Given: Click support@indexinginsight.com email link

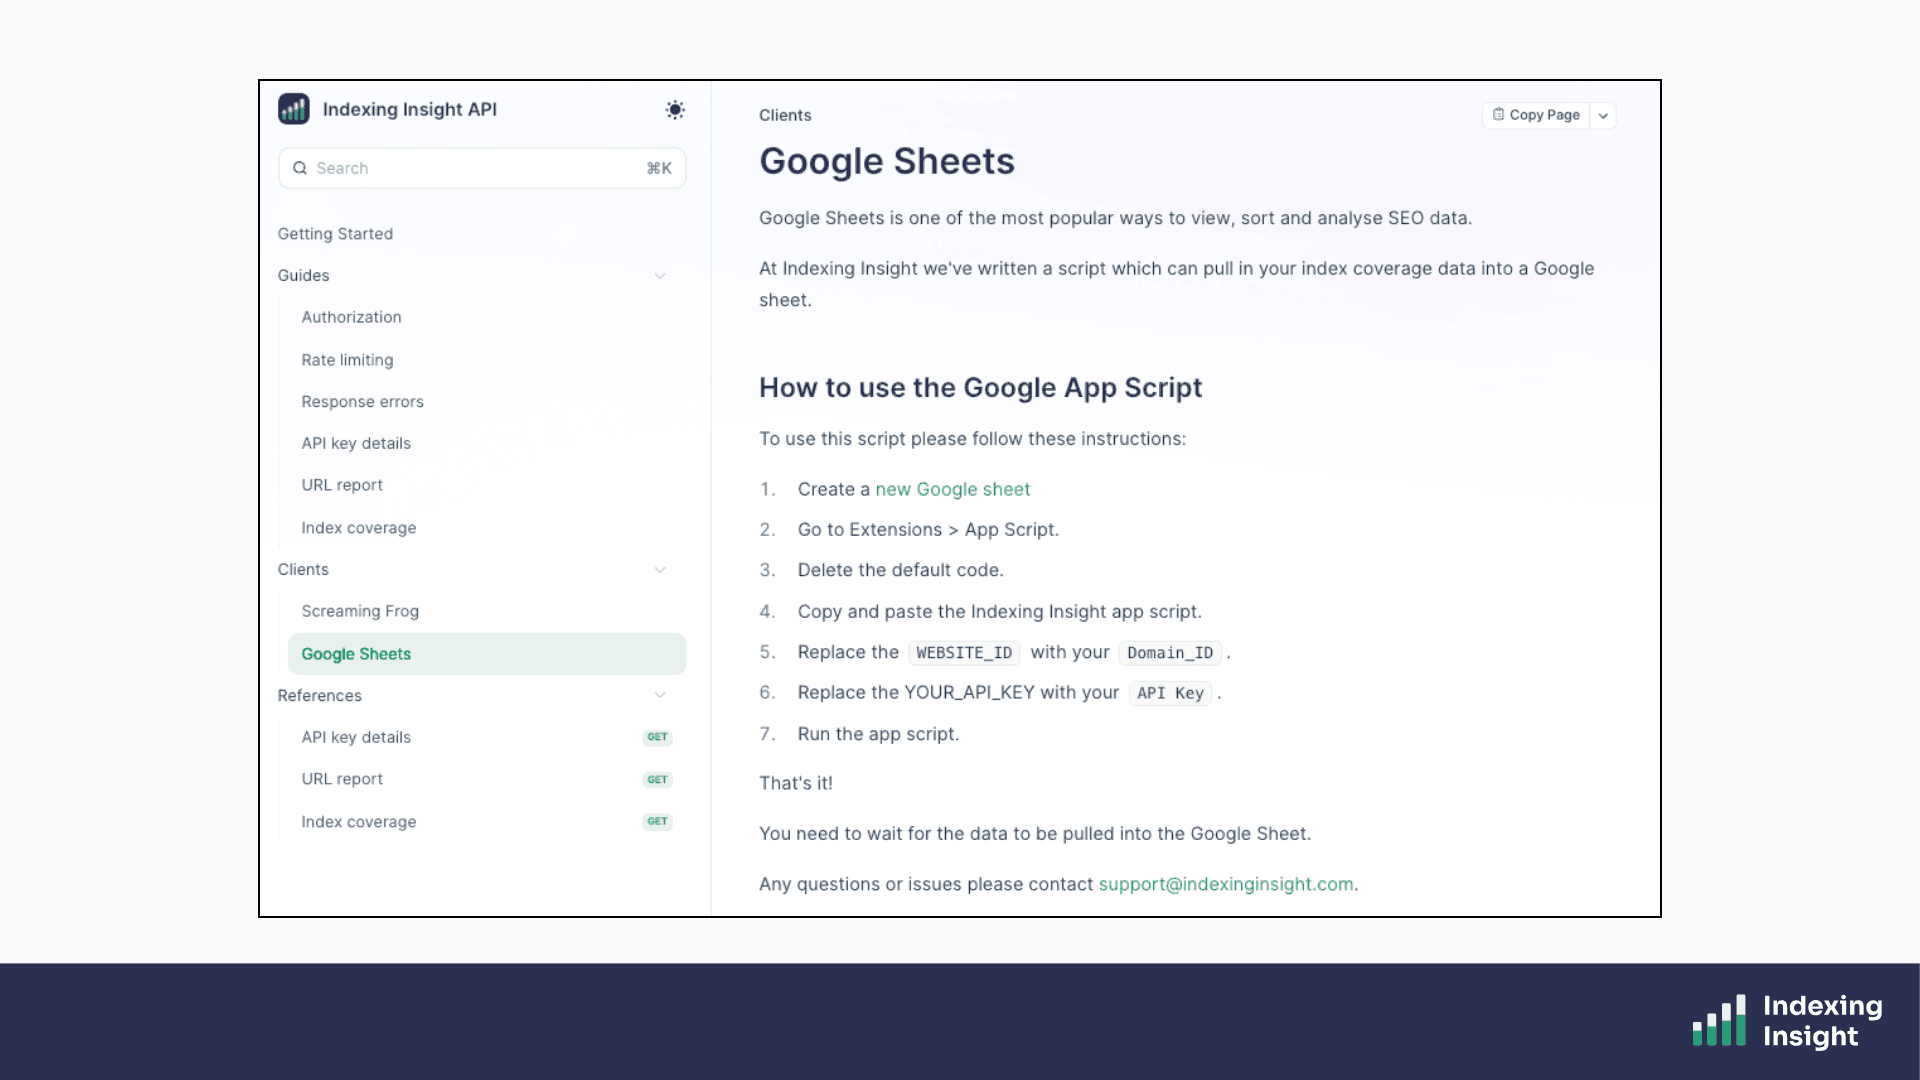Looking at the screenshot, I should click(x=1225, y=884).
